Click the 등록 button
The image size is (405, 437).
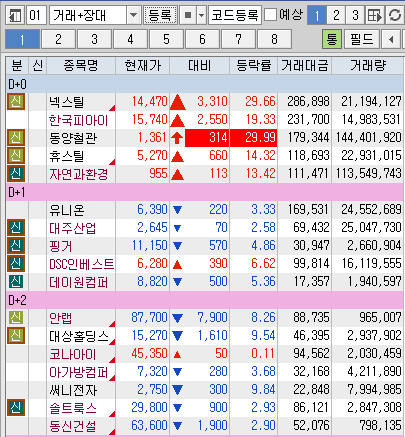[160, 15]
